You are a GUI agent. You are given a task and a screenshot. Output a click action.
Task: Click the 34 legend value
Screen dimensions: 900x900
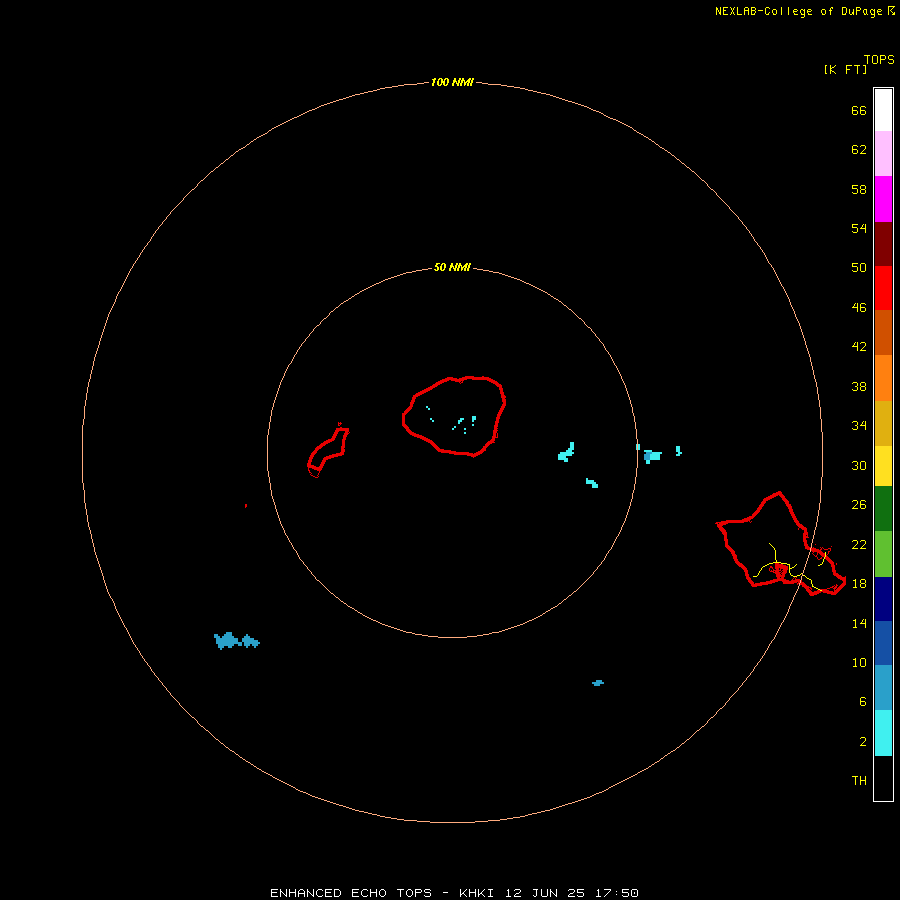pos(859,426)
